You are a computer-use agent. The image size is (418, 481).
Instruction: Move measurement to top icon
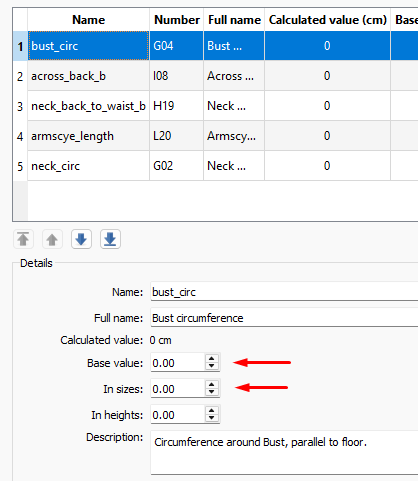tap(23, 239)
